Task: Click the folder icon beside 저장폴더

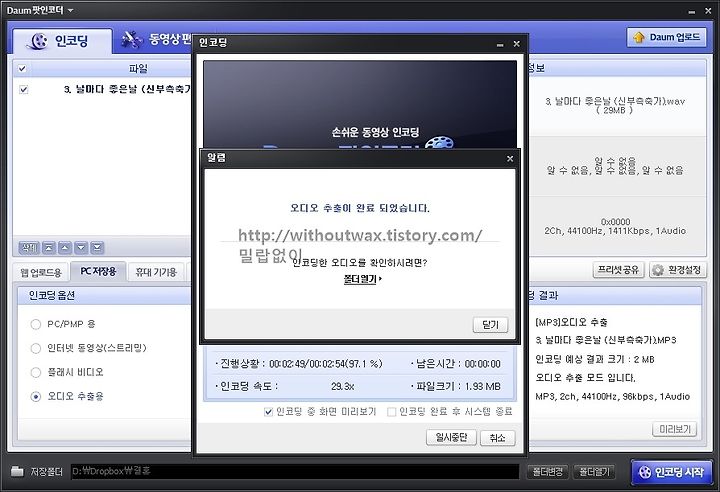Action: click(17, 471)
